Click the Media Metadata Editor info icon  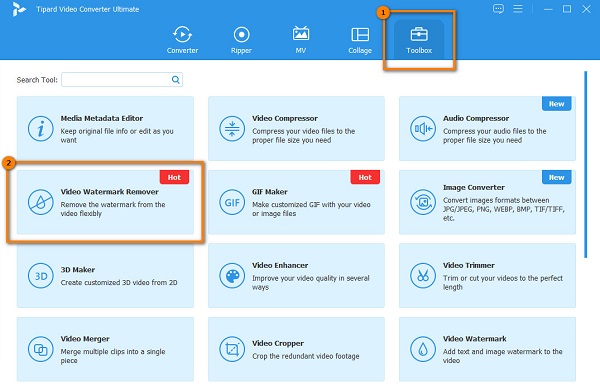pos(41,129)
